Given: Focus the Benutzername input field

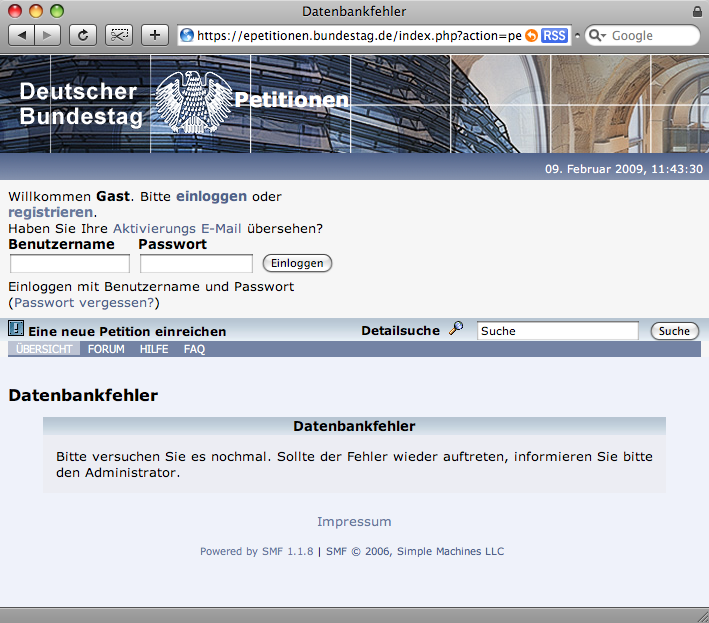Looking at the screenshot, I should pos(70,264).
